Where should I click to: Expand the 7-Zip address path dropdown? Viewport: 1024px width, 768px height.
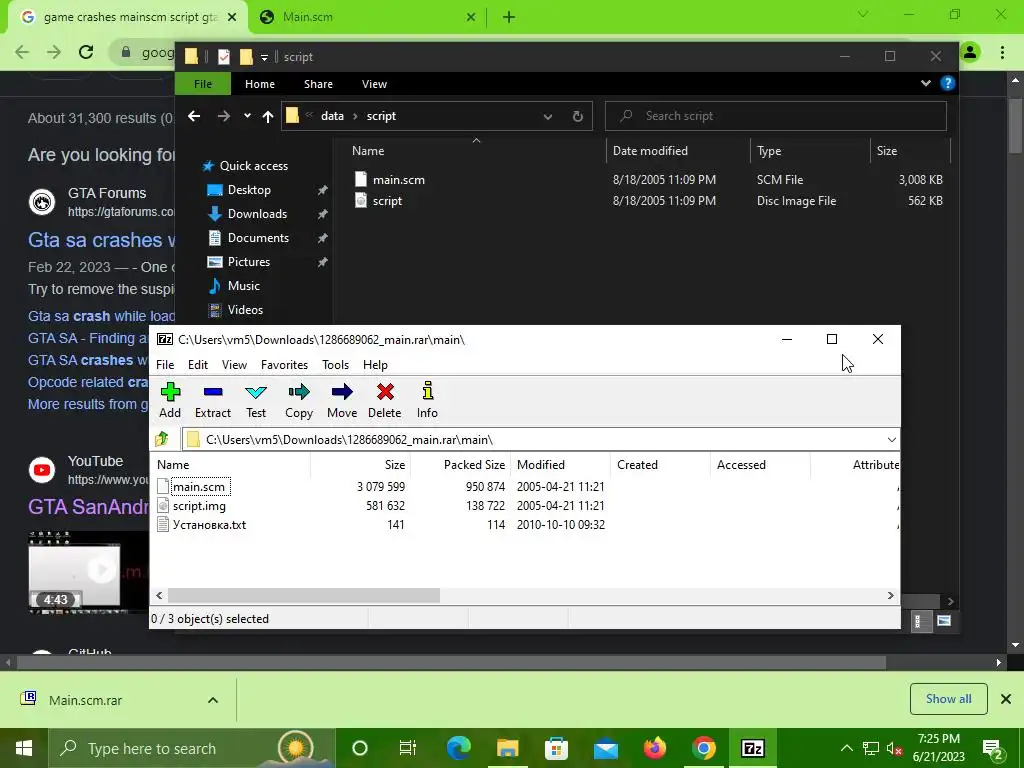[x=891, y=440]
